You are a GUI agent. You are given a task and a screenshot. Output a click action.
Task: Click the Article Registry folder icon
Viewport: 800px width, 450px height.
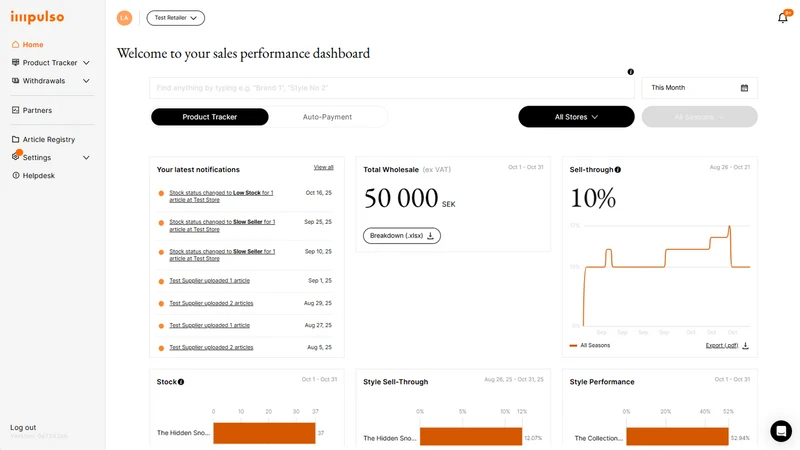pyautogui.click(x=15, y=139)
